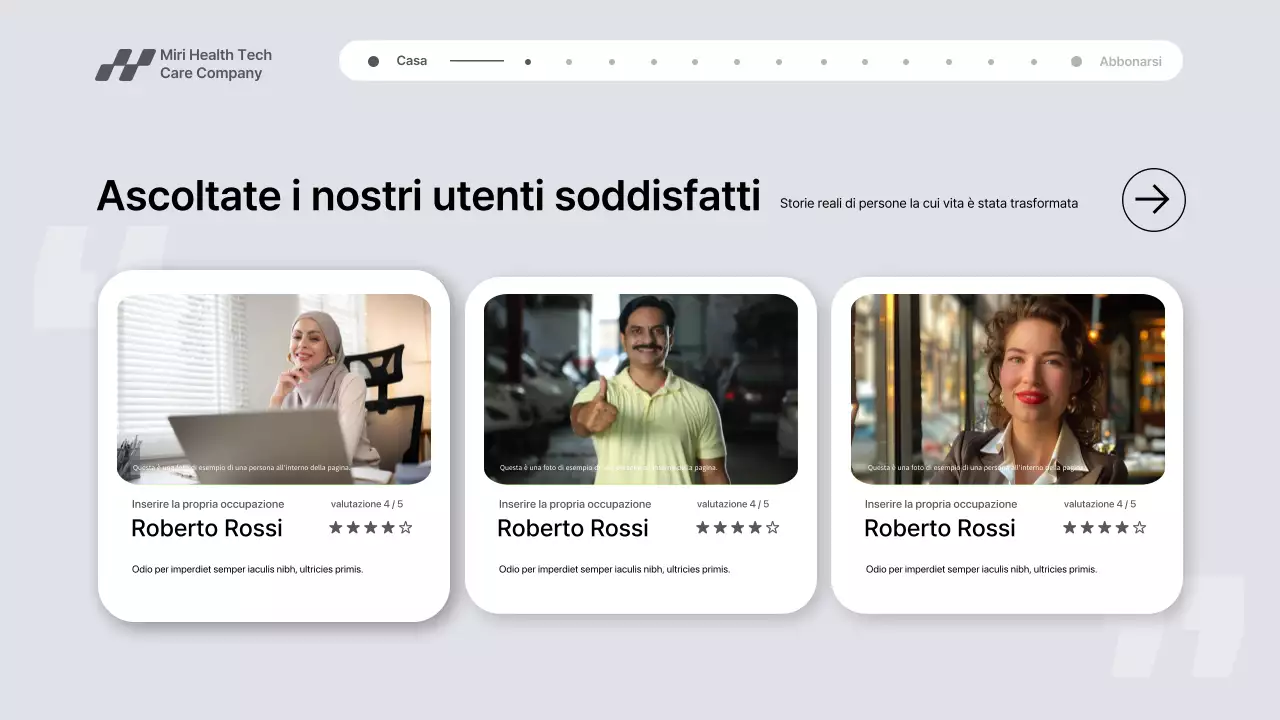The height and width of the screenshot is (720, 1280).
Task: Click the first filled star on the left testimonial
Action: [335, 527]
